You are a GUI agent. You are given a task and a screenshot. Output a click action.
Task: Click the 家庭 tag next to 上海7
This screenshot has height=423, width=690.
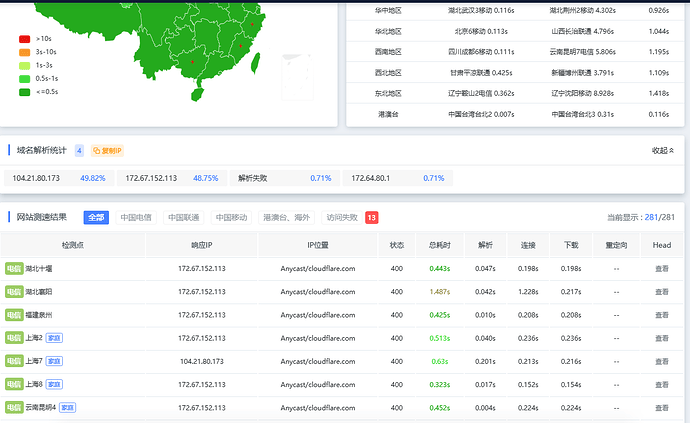click(x=54, y=361)
